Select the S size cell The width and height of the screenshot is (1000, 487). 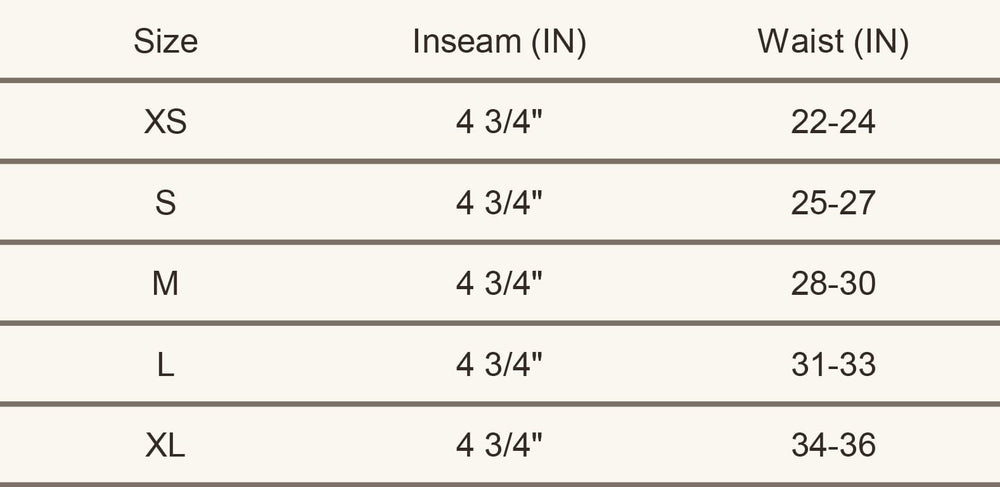pos(166,203)
